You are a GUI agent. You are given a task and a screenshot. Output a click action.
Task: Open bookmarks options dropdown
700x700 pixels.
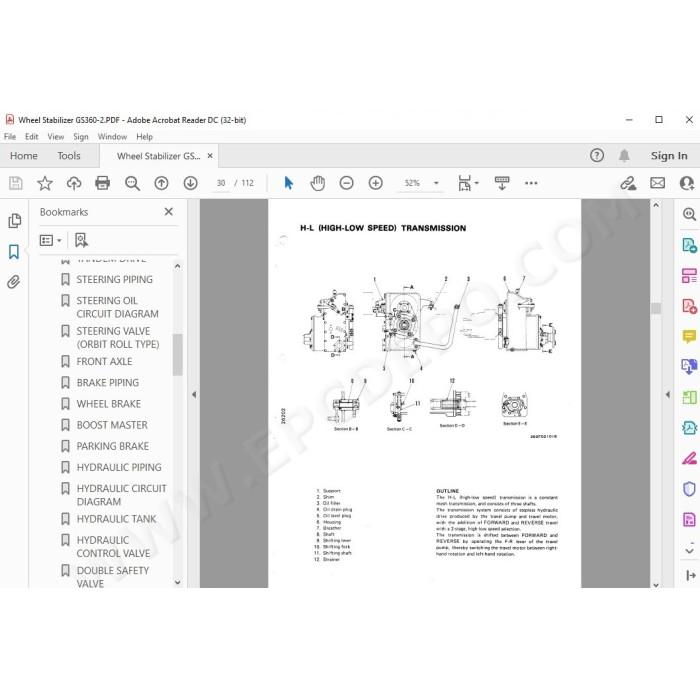(50, 241)
